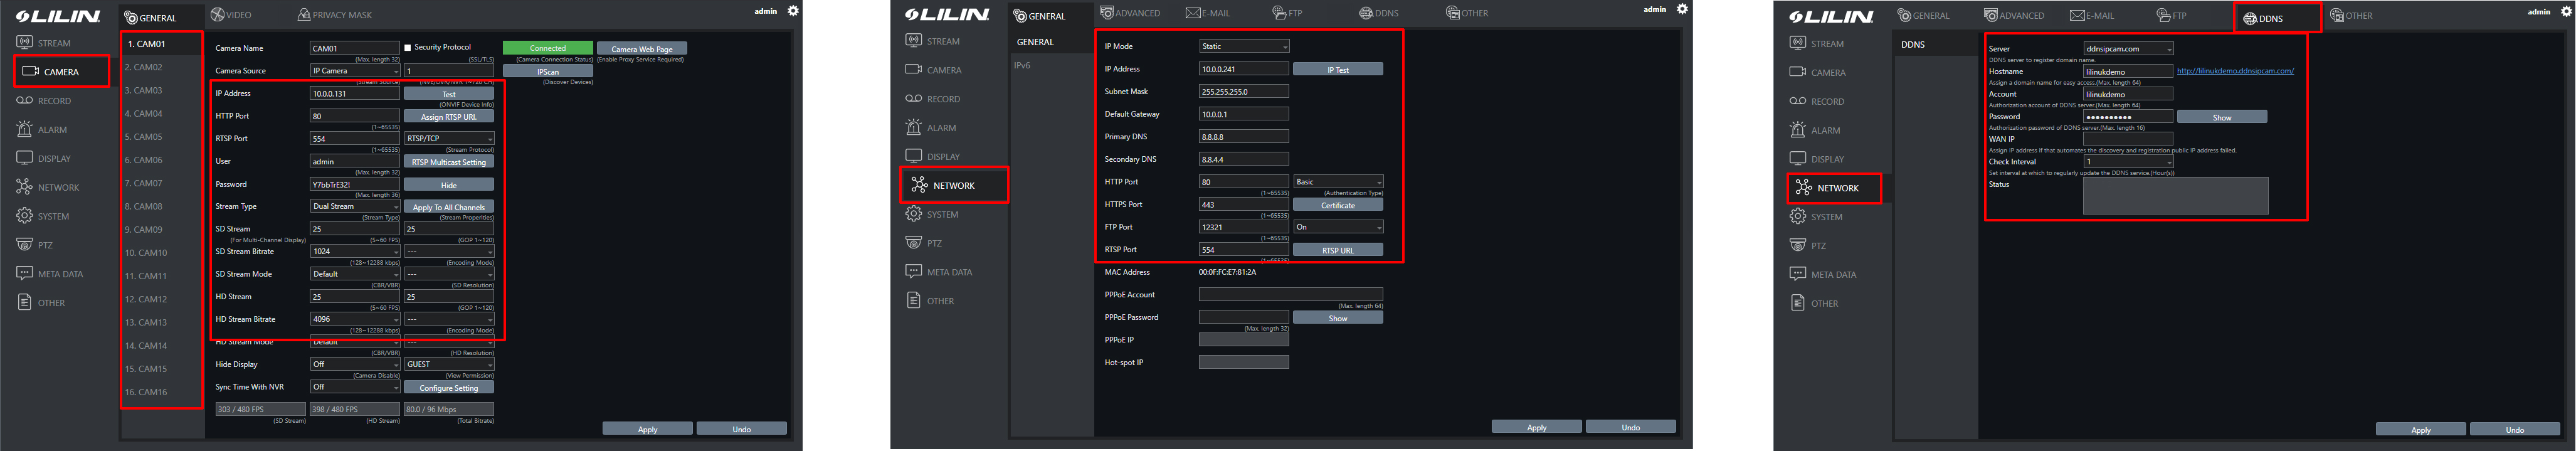Open RECORD in the left window sidebar
The width and height of the screenshot is (2576, 451).
pos(44,101)
